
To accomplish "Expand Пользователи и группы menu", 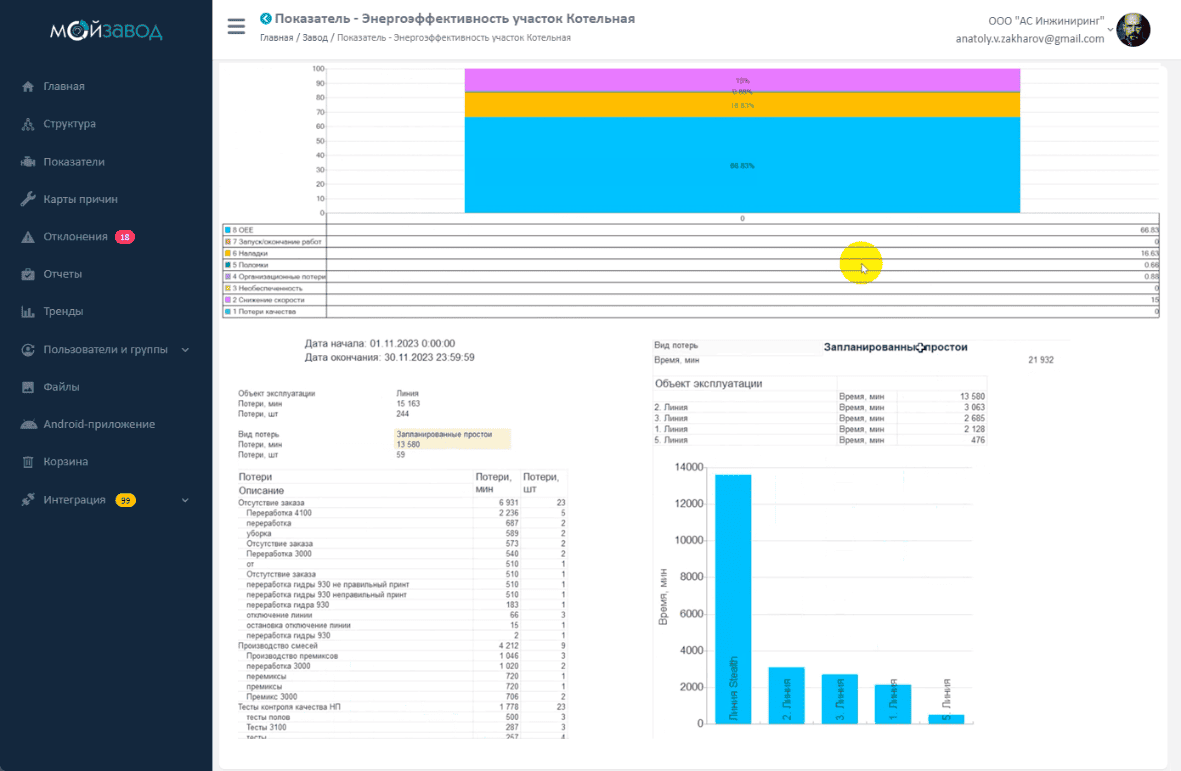I will coord(185,350).
